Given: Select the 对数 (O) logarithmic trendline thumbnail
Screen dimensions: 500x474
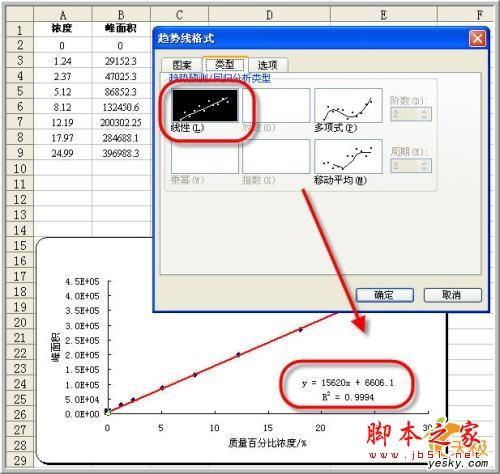Looking at the screenshot, I should click(x=276, y=105).
